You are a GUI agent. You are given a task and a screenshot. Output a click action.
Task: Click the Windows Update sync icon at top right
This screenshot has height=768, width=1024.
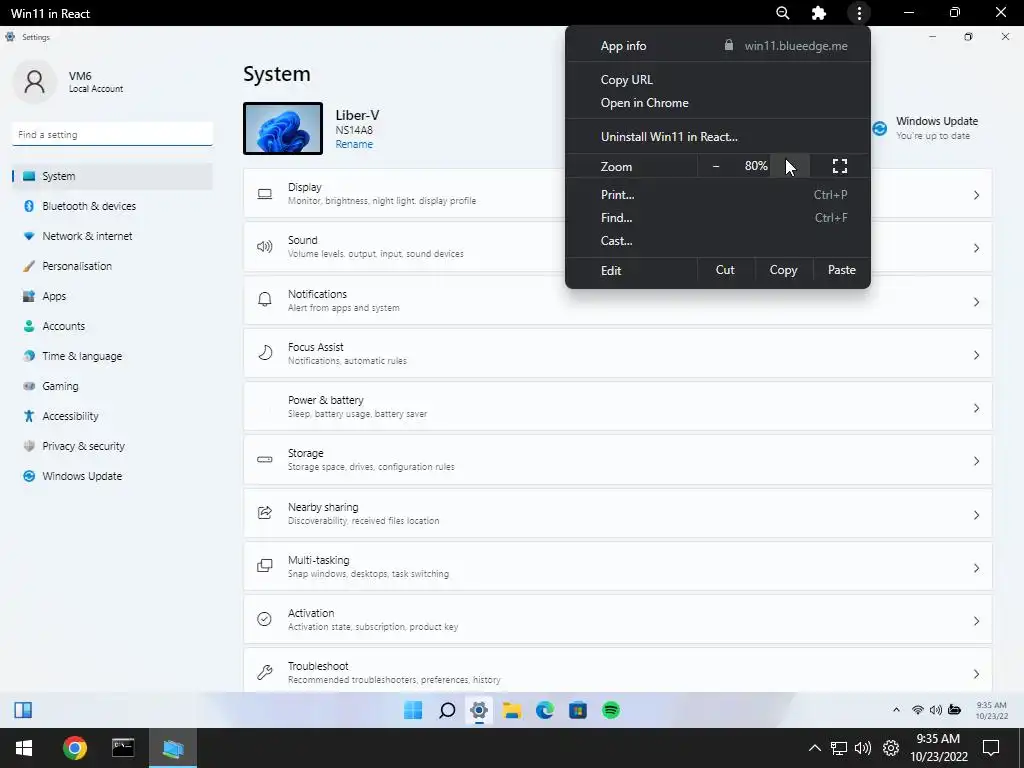pos(880,129)
